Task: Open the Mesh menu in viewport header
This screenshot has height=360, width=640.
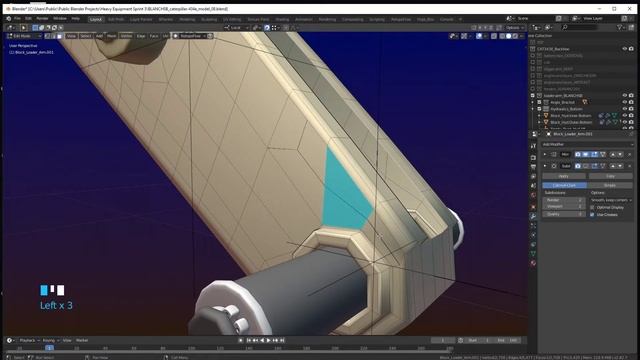Action: pyautogui.click(x=111, y=36)
